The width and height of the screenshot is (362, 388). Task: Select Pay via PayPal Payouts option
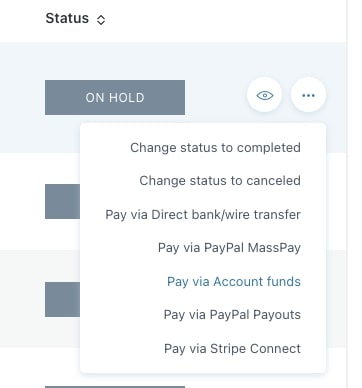pyautogui.click(x=232, y=315)
